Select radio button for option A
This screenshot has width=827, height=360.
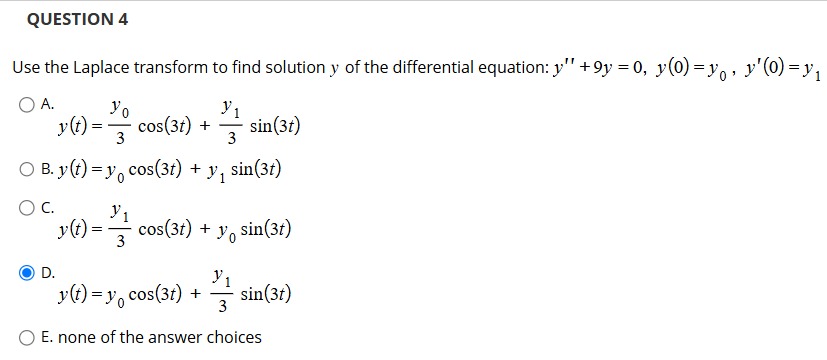27,105
